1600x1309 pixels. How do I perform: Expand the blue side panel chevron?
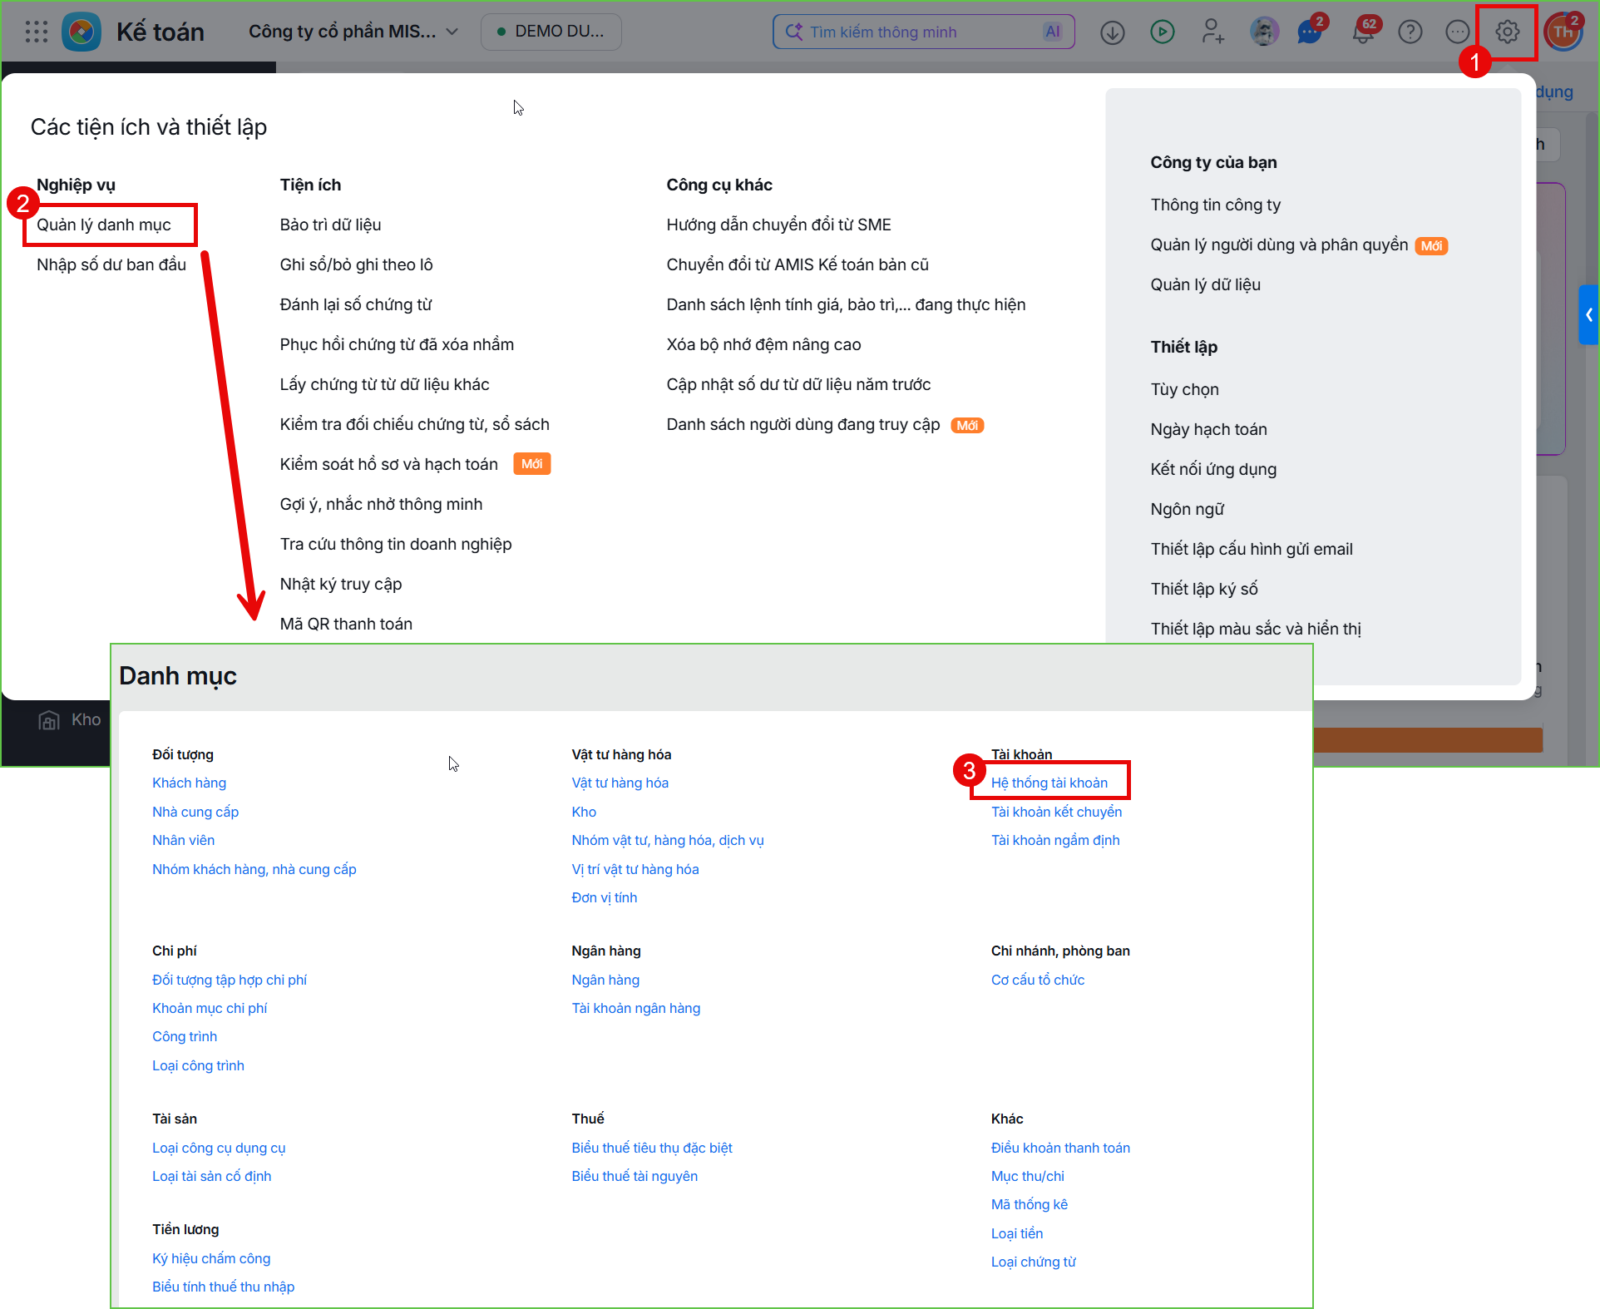(1589, 315)
